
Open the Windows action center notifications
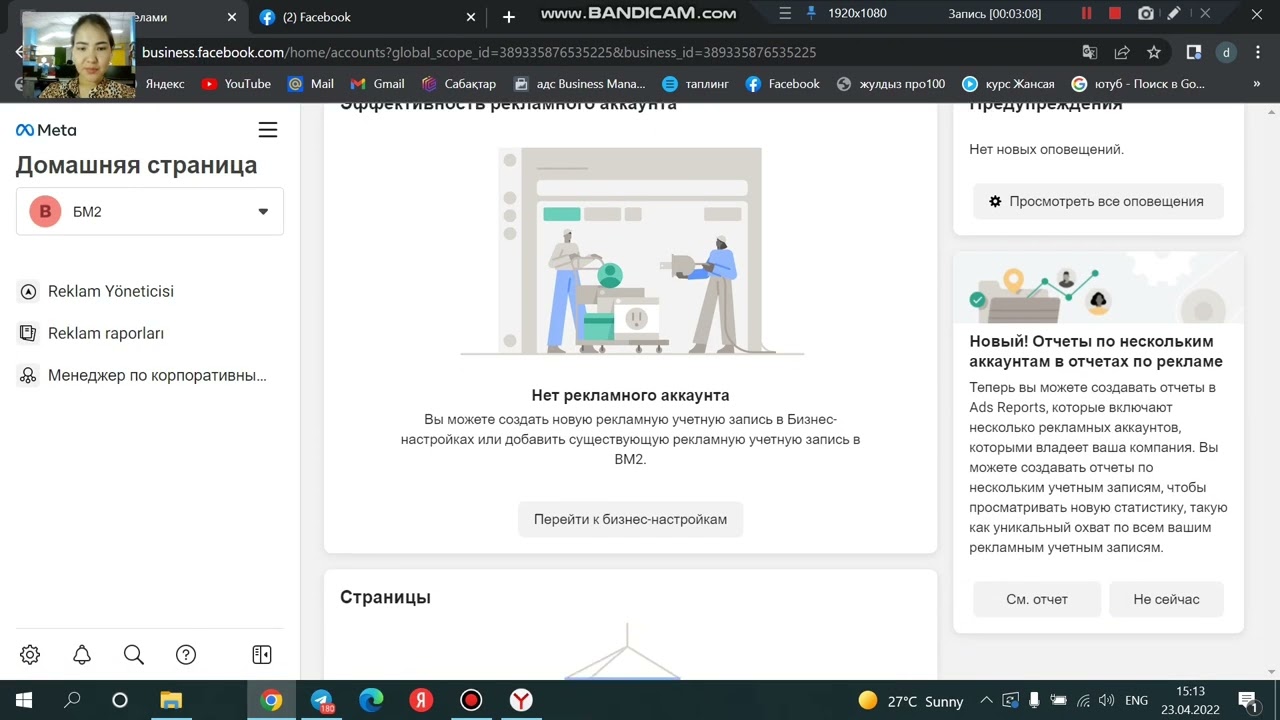point(1247,700)
